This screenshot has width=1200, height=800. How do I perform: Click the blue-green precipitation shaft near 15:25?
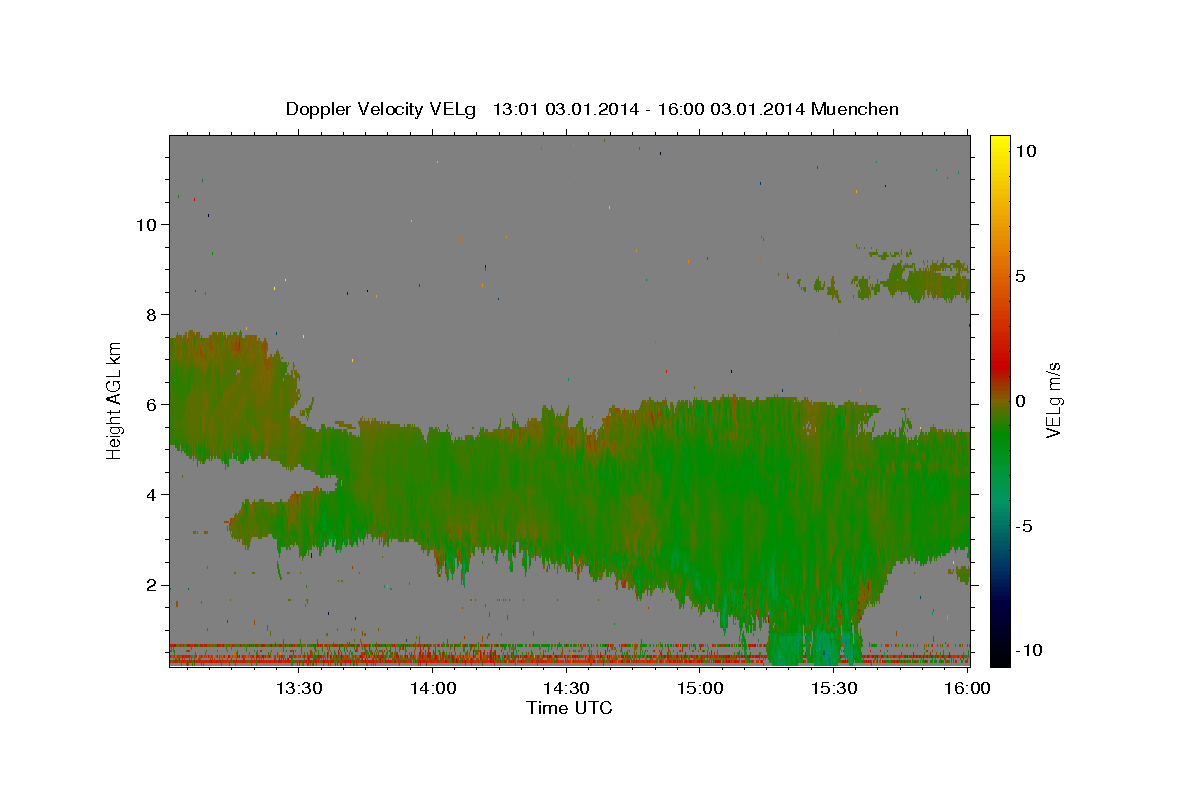pyautogui.click(x=815, y=645)
